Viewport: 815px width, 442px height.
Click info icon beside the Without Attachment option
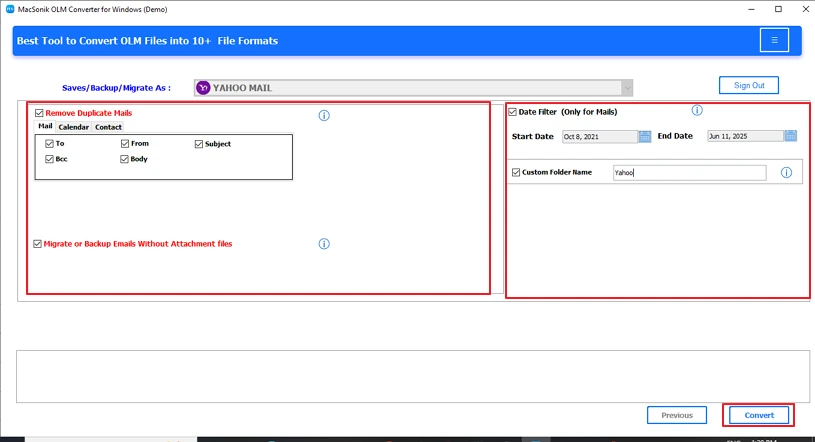pyautogui.click(x=324, y=244)
